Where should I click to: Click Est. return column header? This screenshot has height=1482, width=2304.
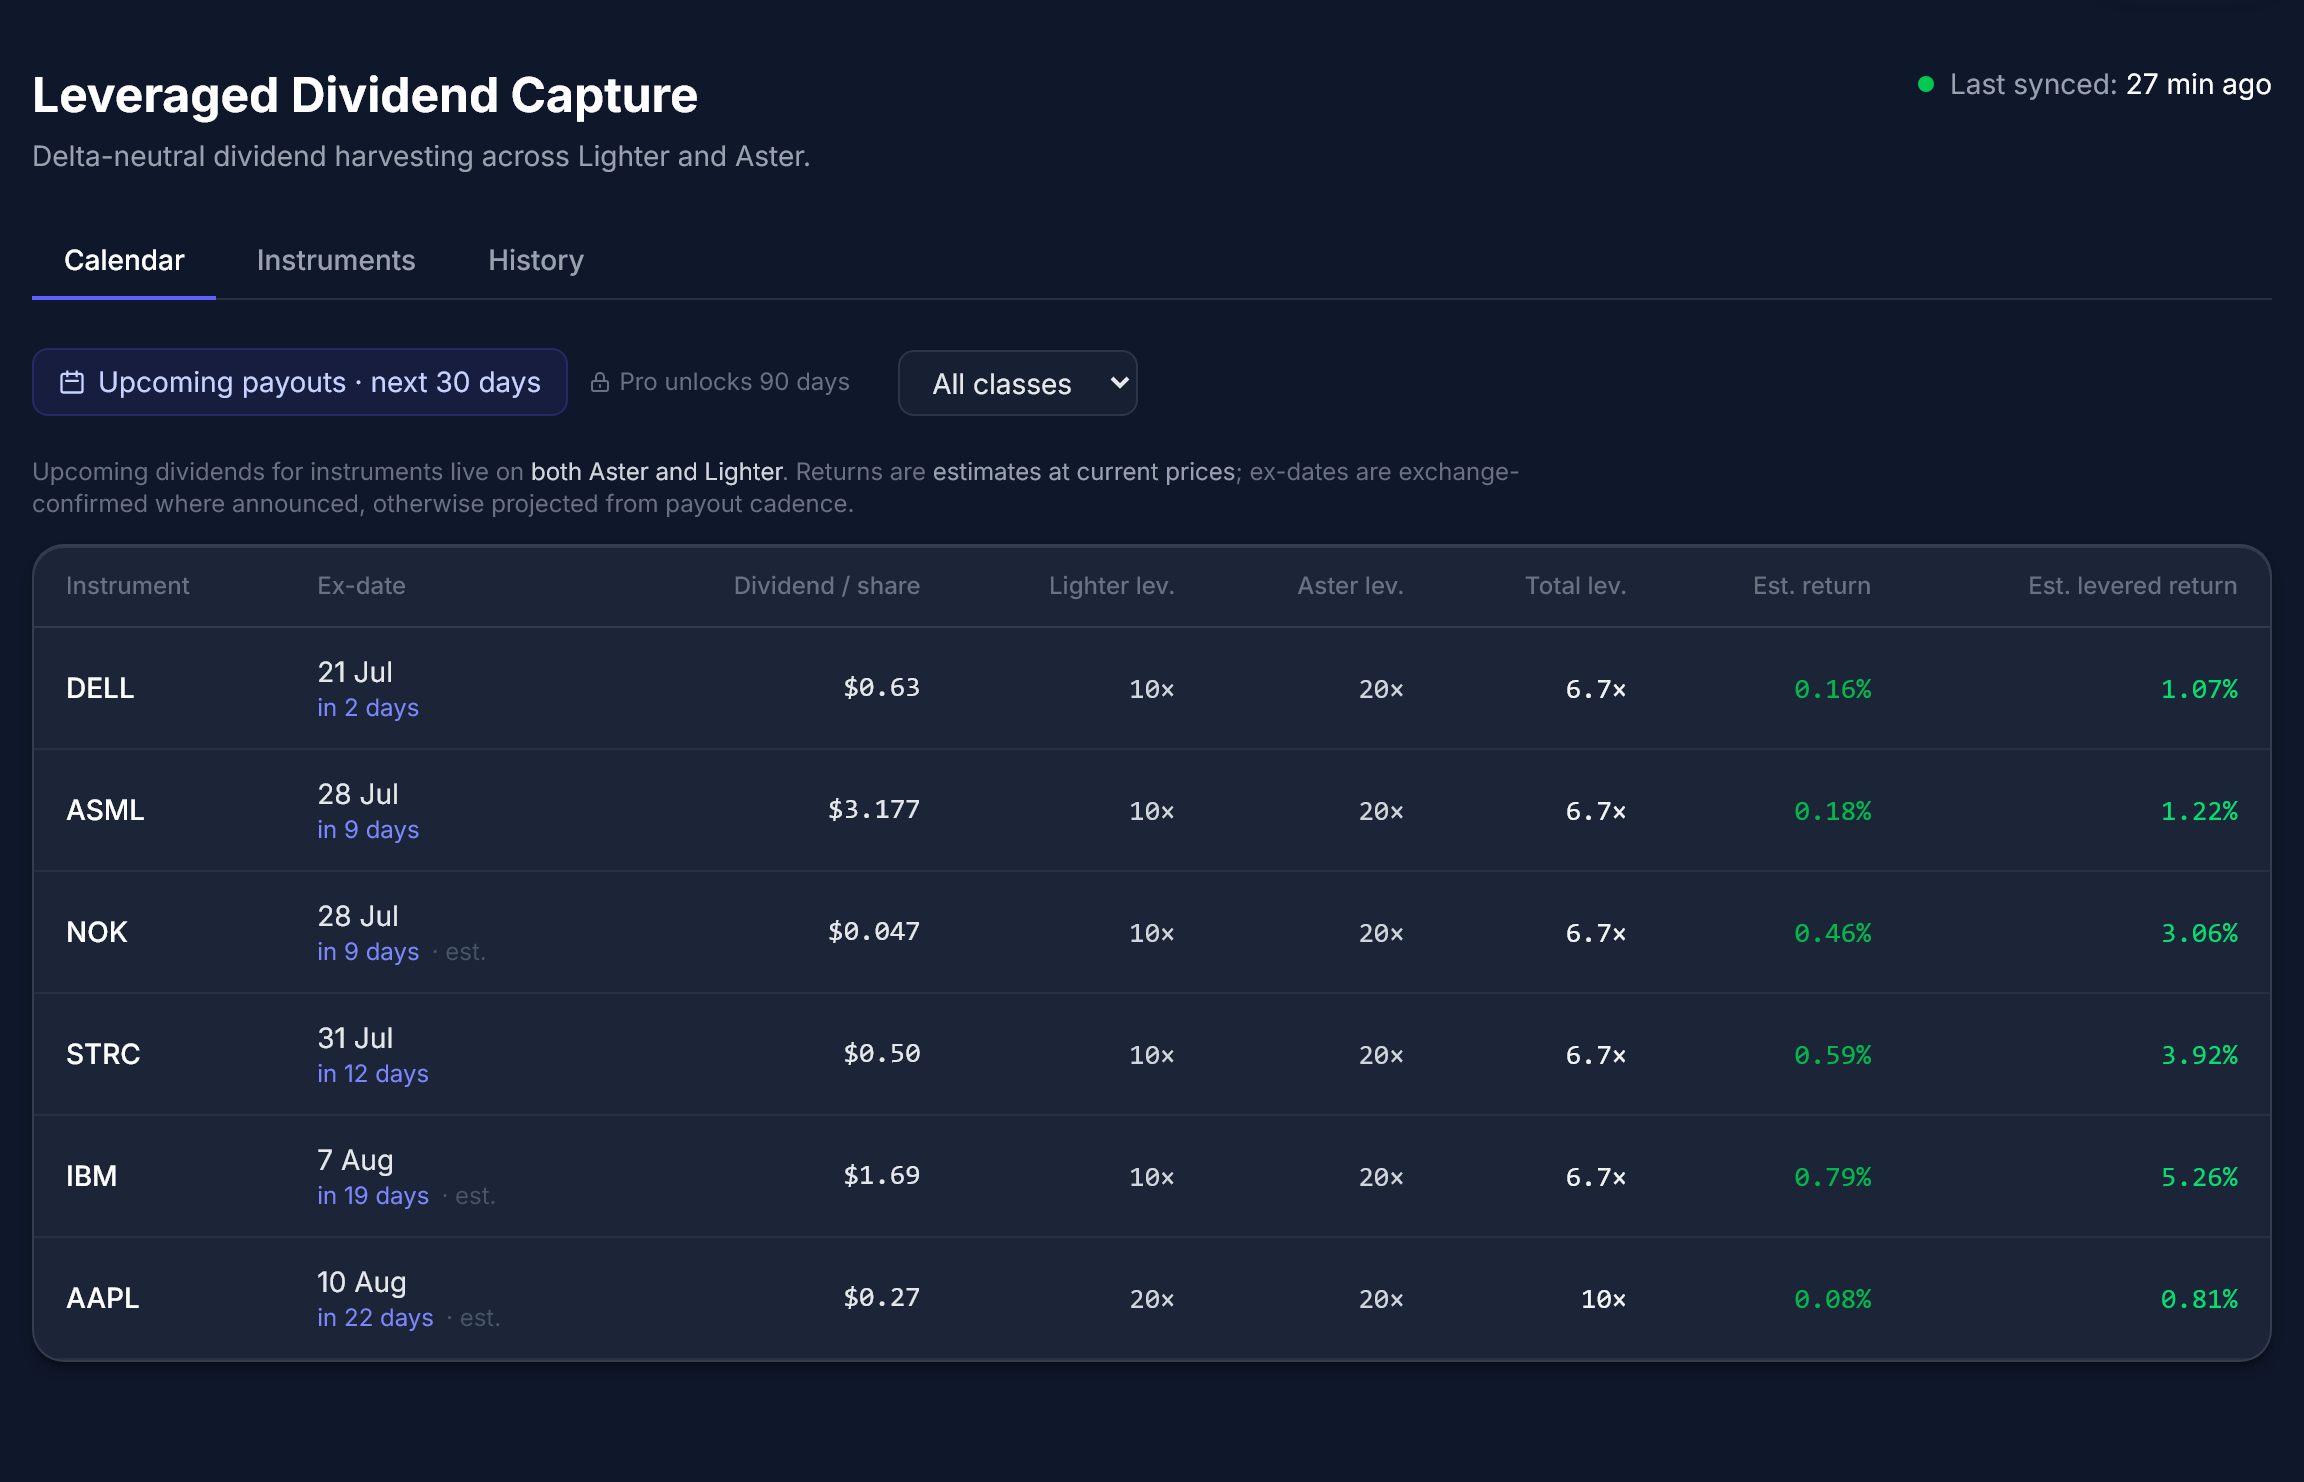pyautogui.click(x=1811, y=586)
